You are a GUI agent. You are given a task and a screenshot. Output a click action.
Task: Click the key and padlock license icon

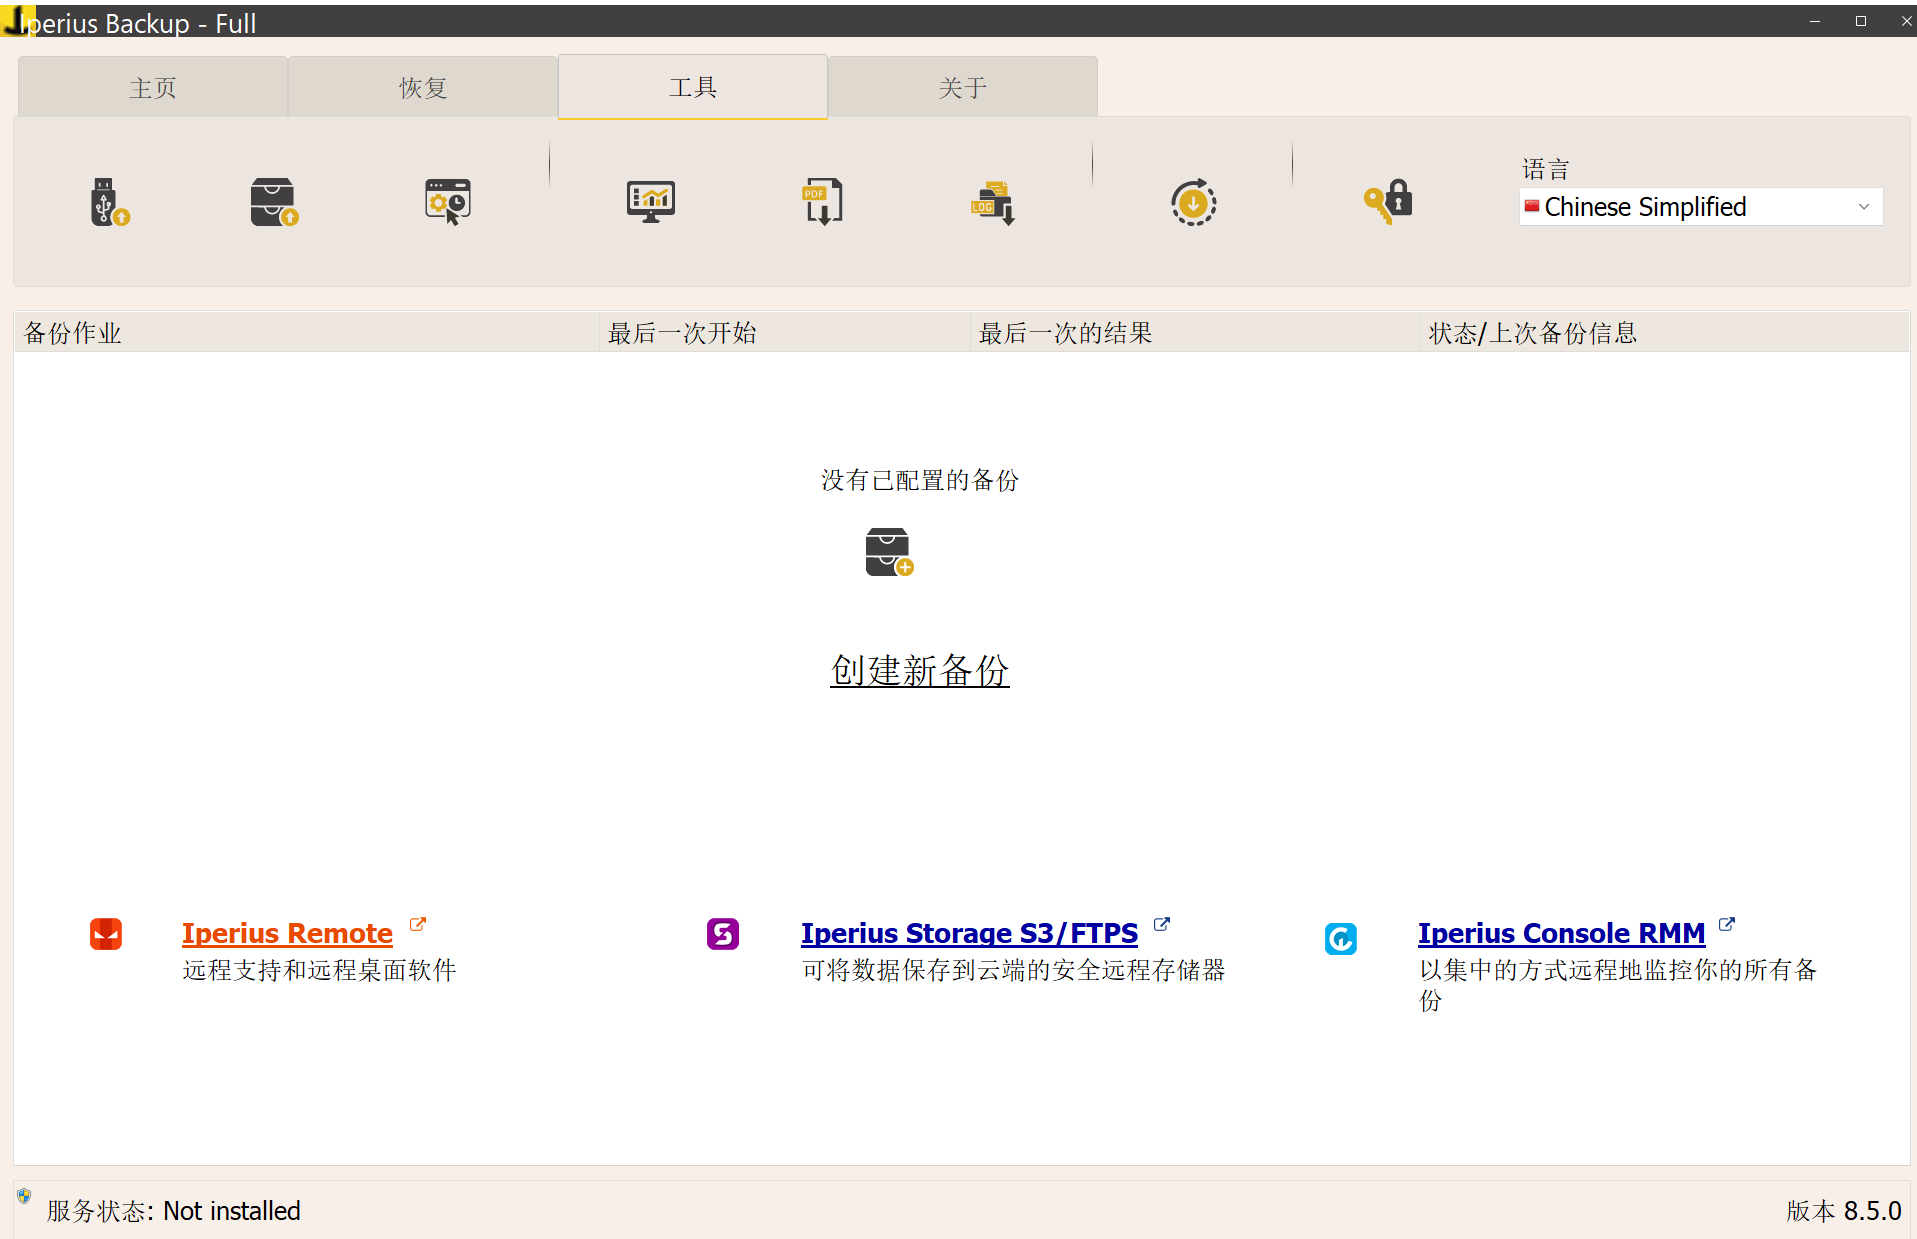click(1388, 202)
